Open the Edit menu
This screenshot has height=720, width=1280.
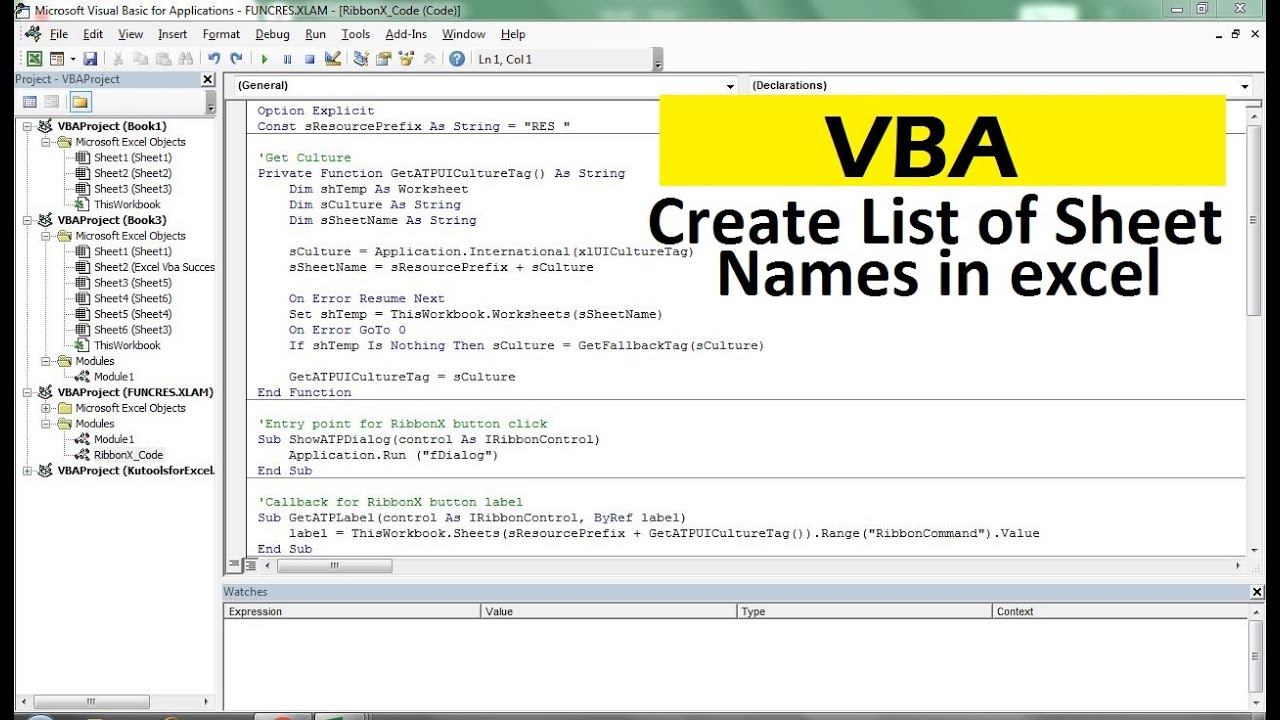tap(93, 34)
